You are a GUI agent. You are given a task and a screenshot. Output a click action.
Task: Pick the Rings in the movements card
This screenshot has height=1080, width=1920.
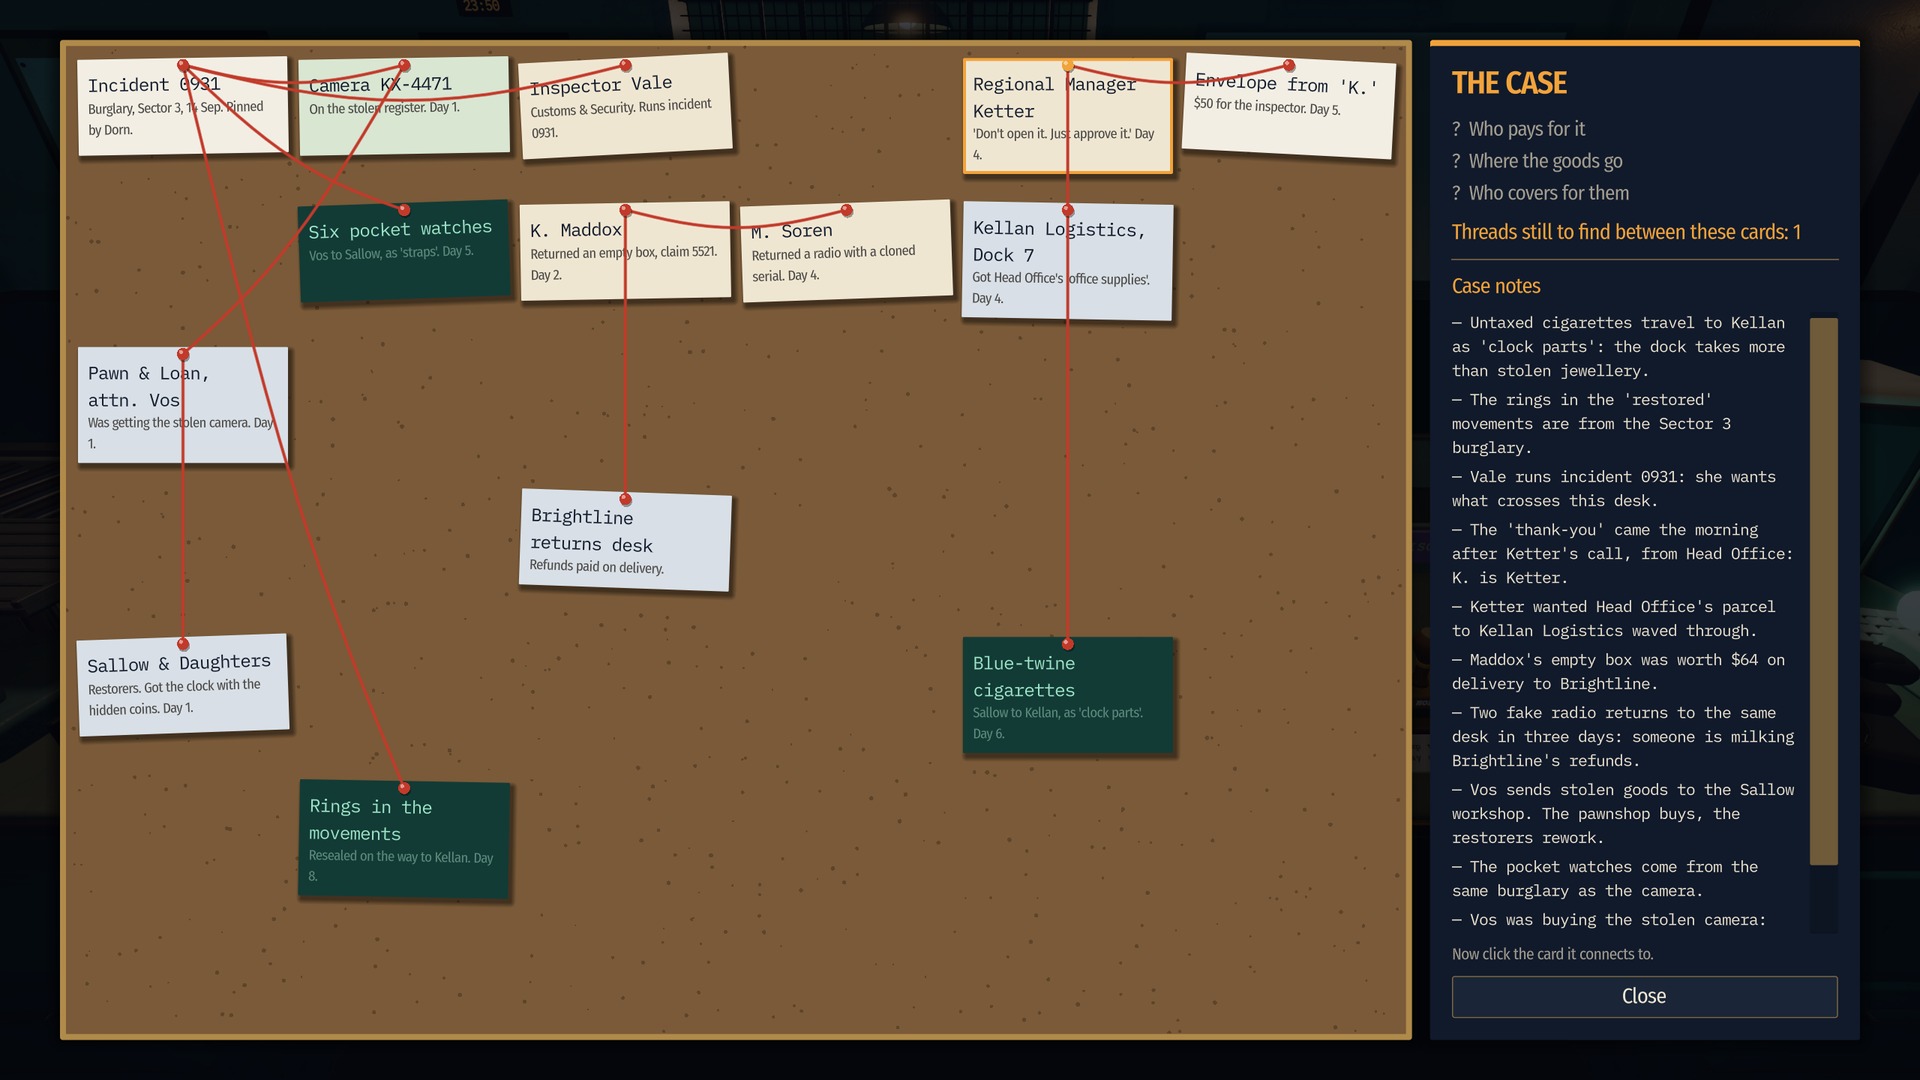click(x=404, y=840)
